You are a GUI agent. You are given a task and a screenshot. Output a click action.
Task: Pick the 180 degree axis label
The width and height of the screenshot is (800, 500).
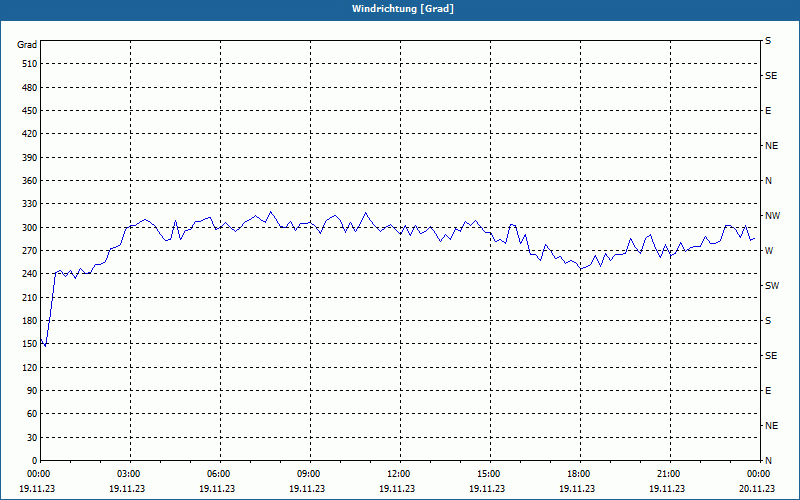tap(30, 321)
